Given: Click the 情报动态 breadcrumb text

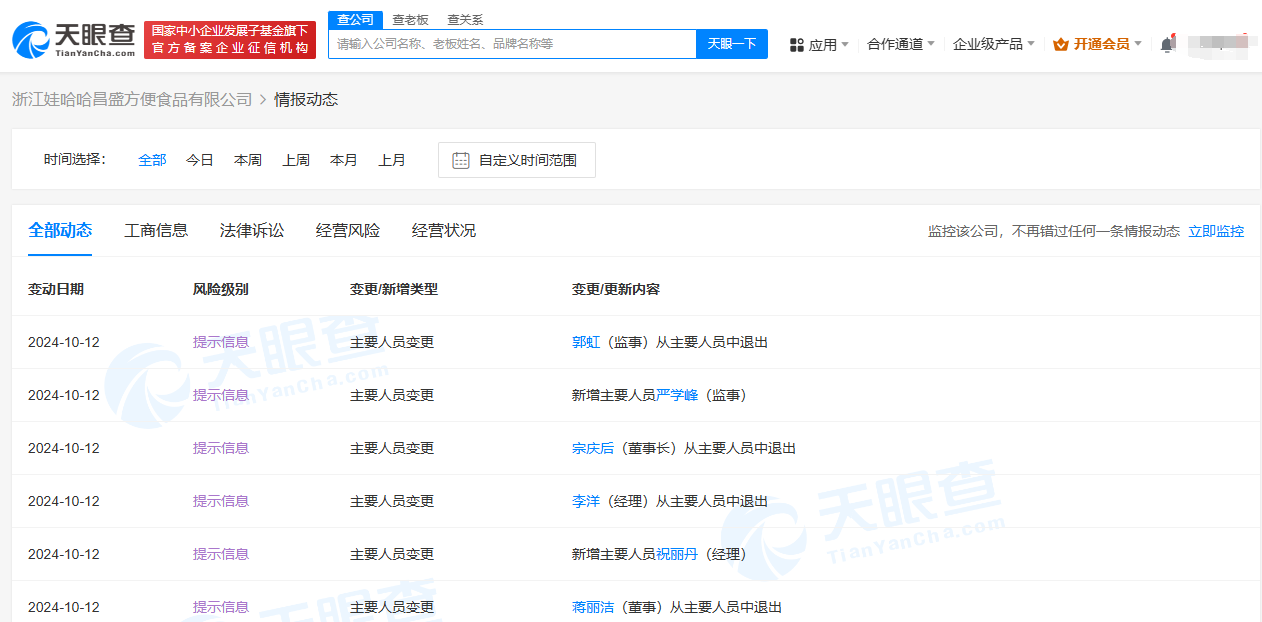Looking at the screenshot, I should pos(306,99).
